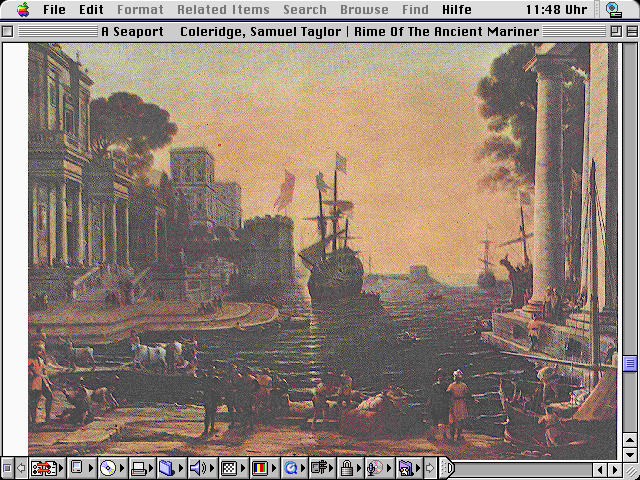Open the Apple menu
This screenshot has width=640, height=480.
[23, 9]
